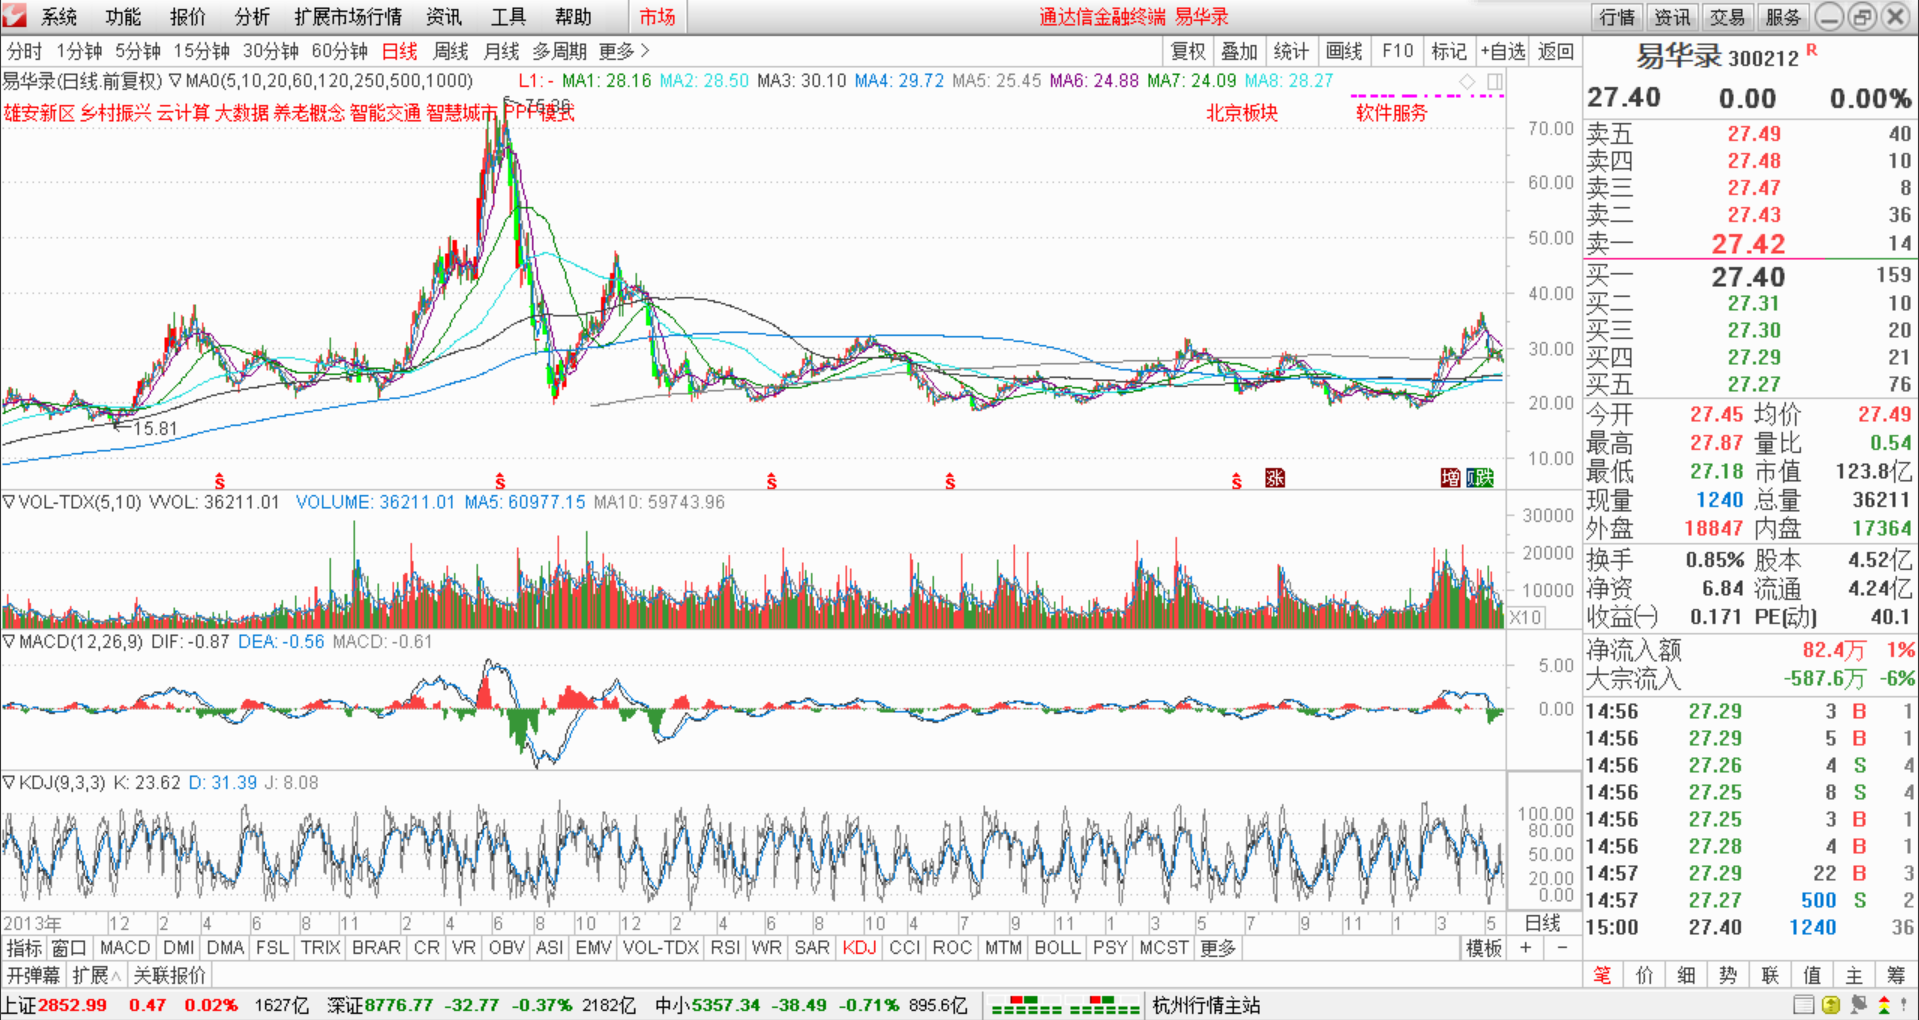The width and height of the screenshot is (1919, 1020).
Task: Zoom out chart with minus button
Action: pyautogui.click(x=1562, y=947)
